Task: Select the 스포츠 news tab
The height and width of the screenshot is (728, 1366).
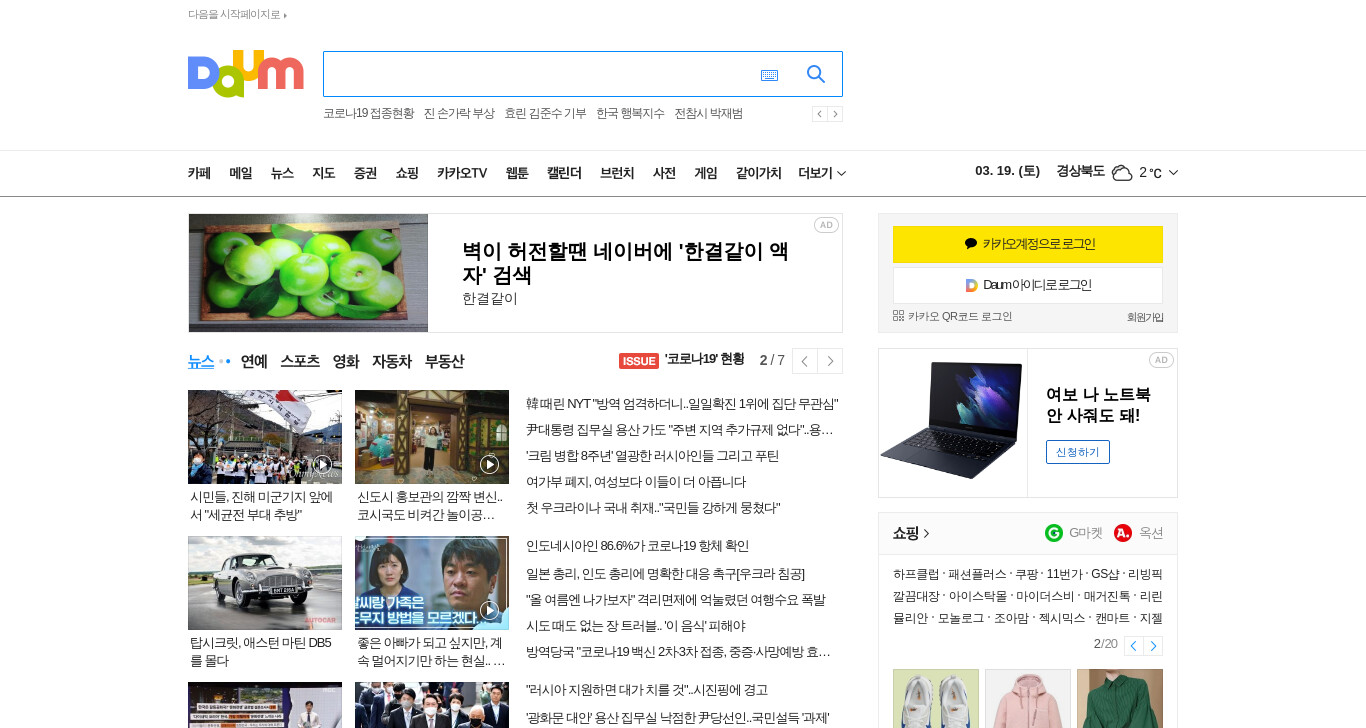Action: pyautogui.click(x=300, y=361)
